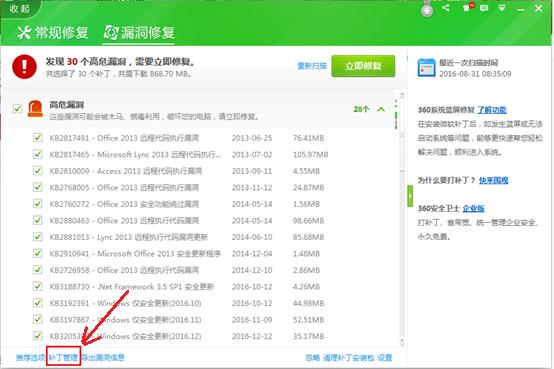Uncheck the last patch dated 2016-12-12
The width and height of the screenshot is (554, 369).
(x=37, y=335)
